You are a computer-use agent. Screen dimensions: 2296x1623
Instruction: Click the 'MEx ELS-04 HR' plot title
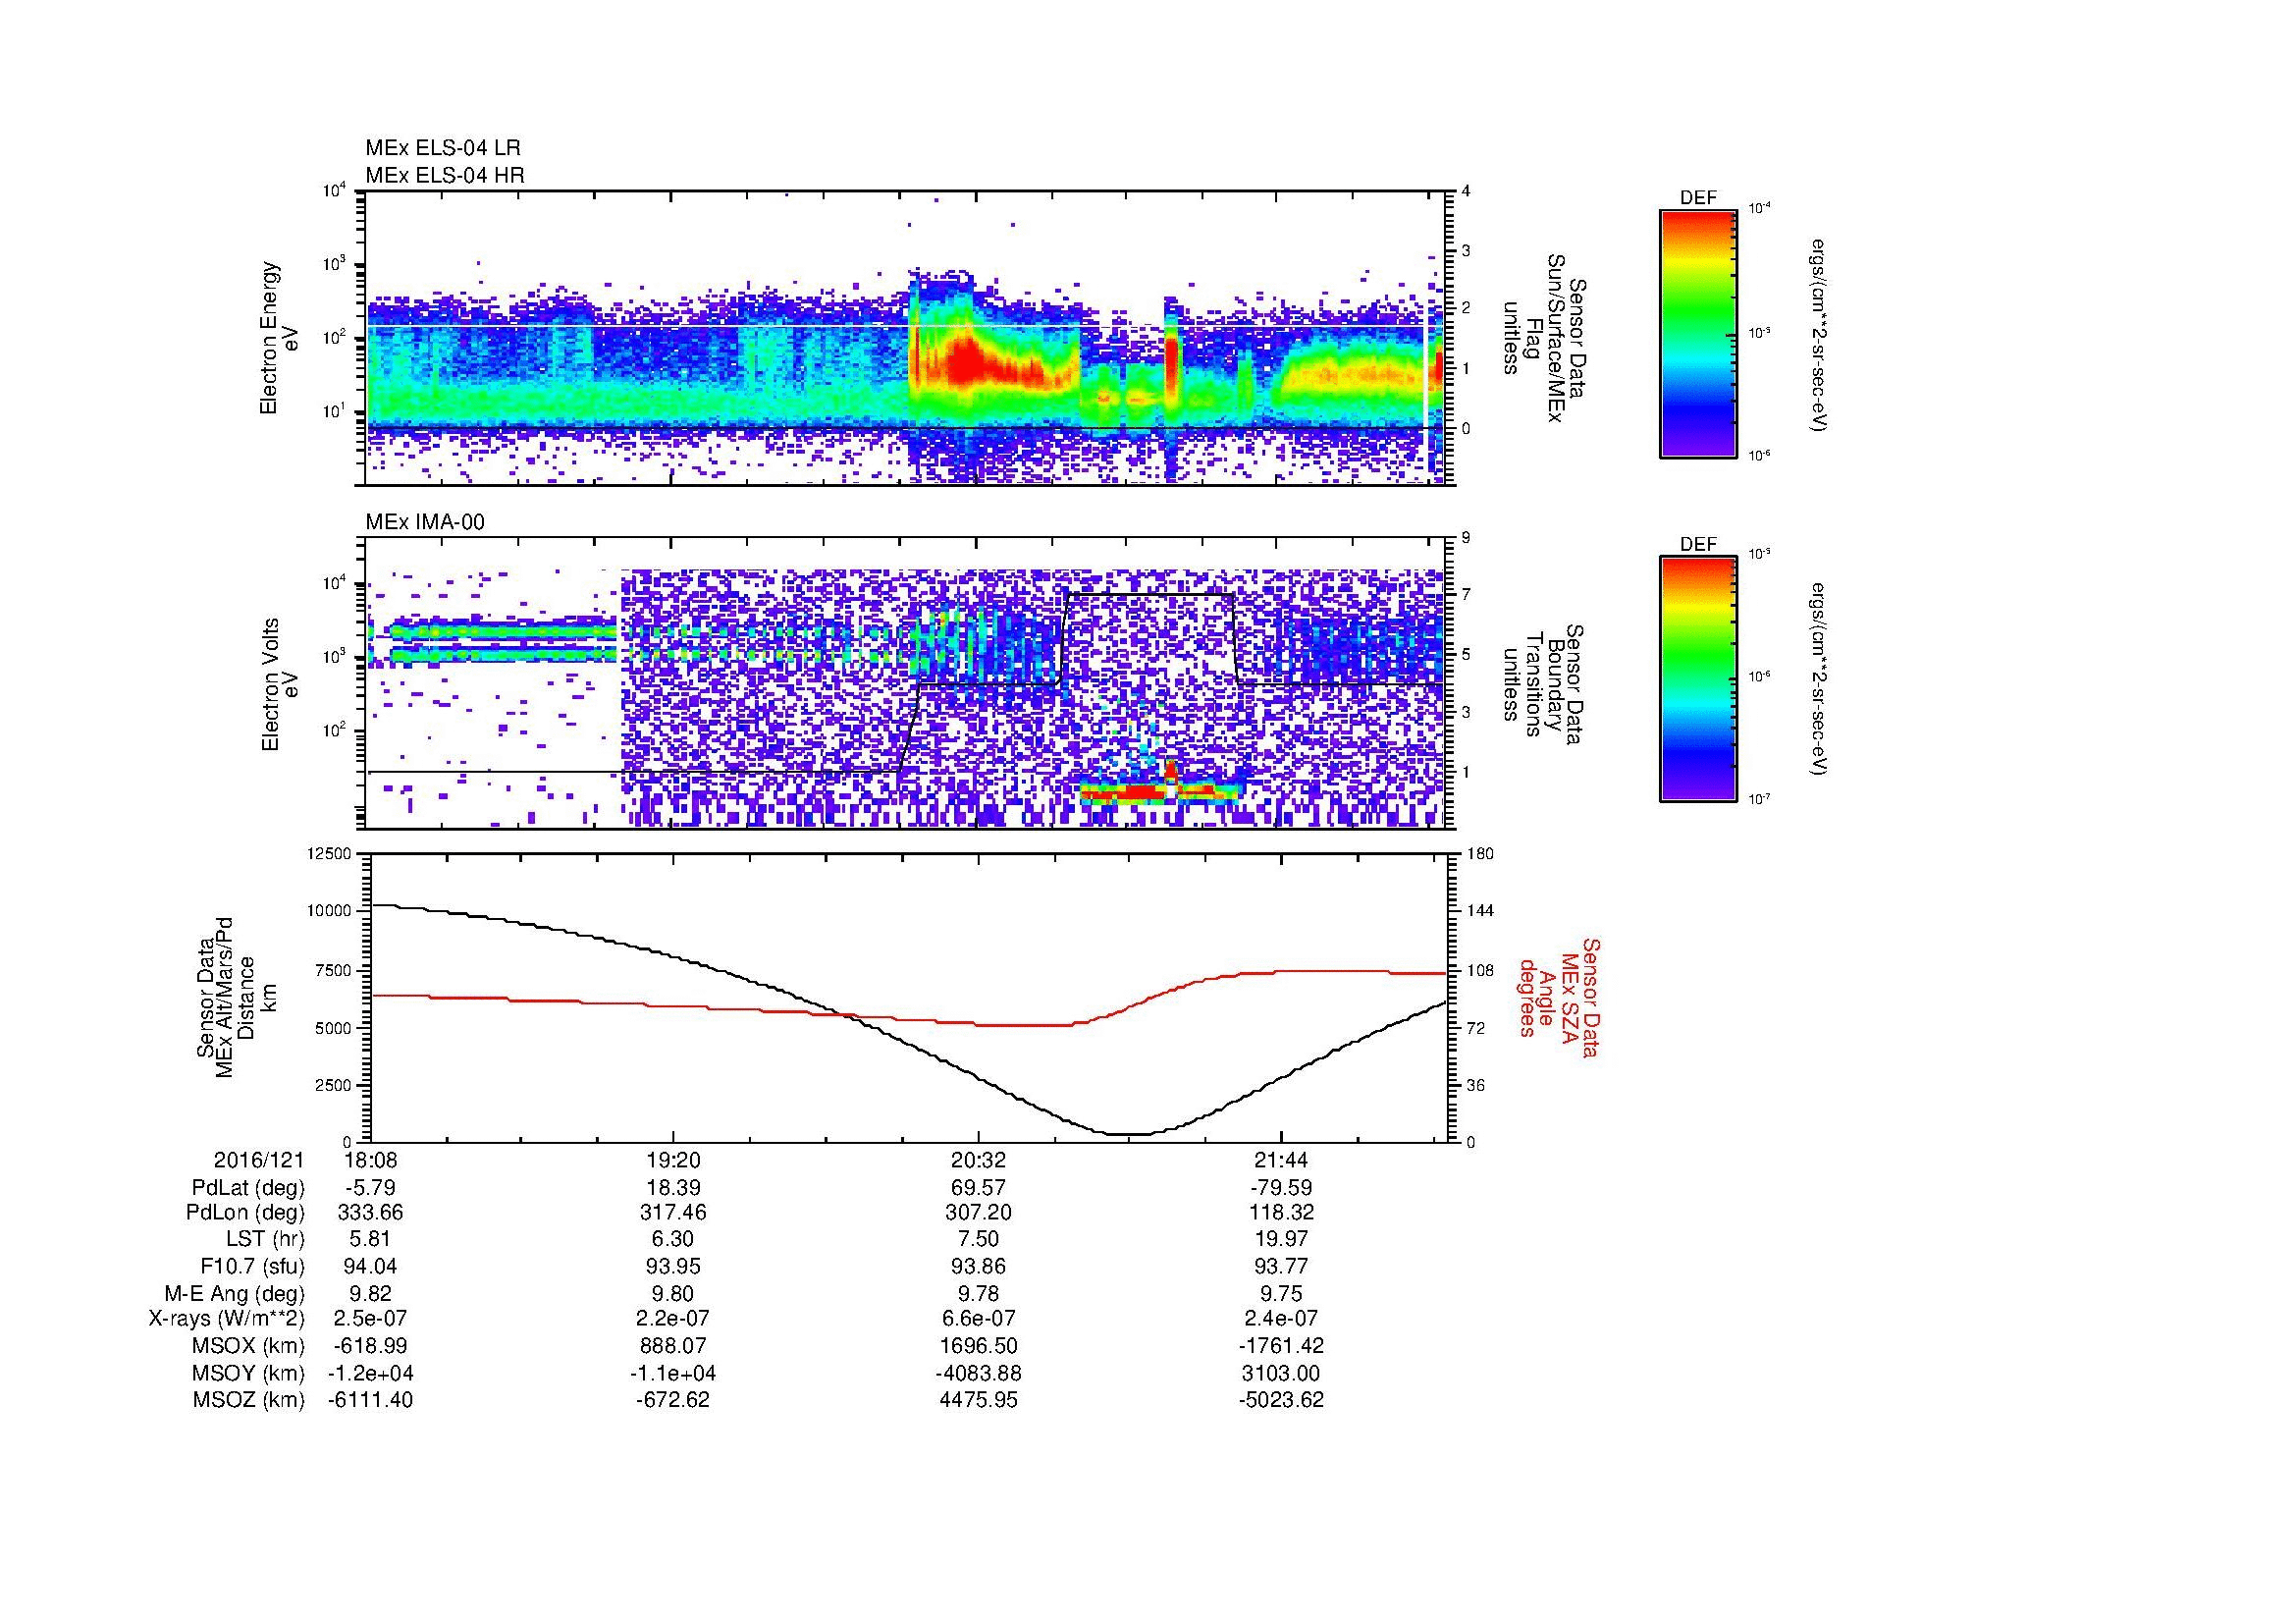click(444, 175)
